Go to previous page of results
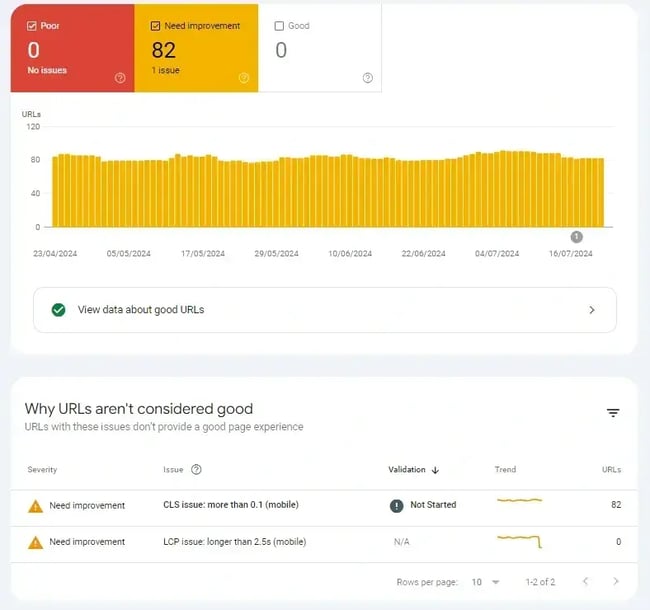This screenshot has height=610, width=650. (x=586, y=581)
